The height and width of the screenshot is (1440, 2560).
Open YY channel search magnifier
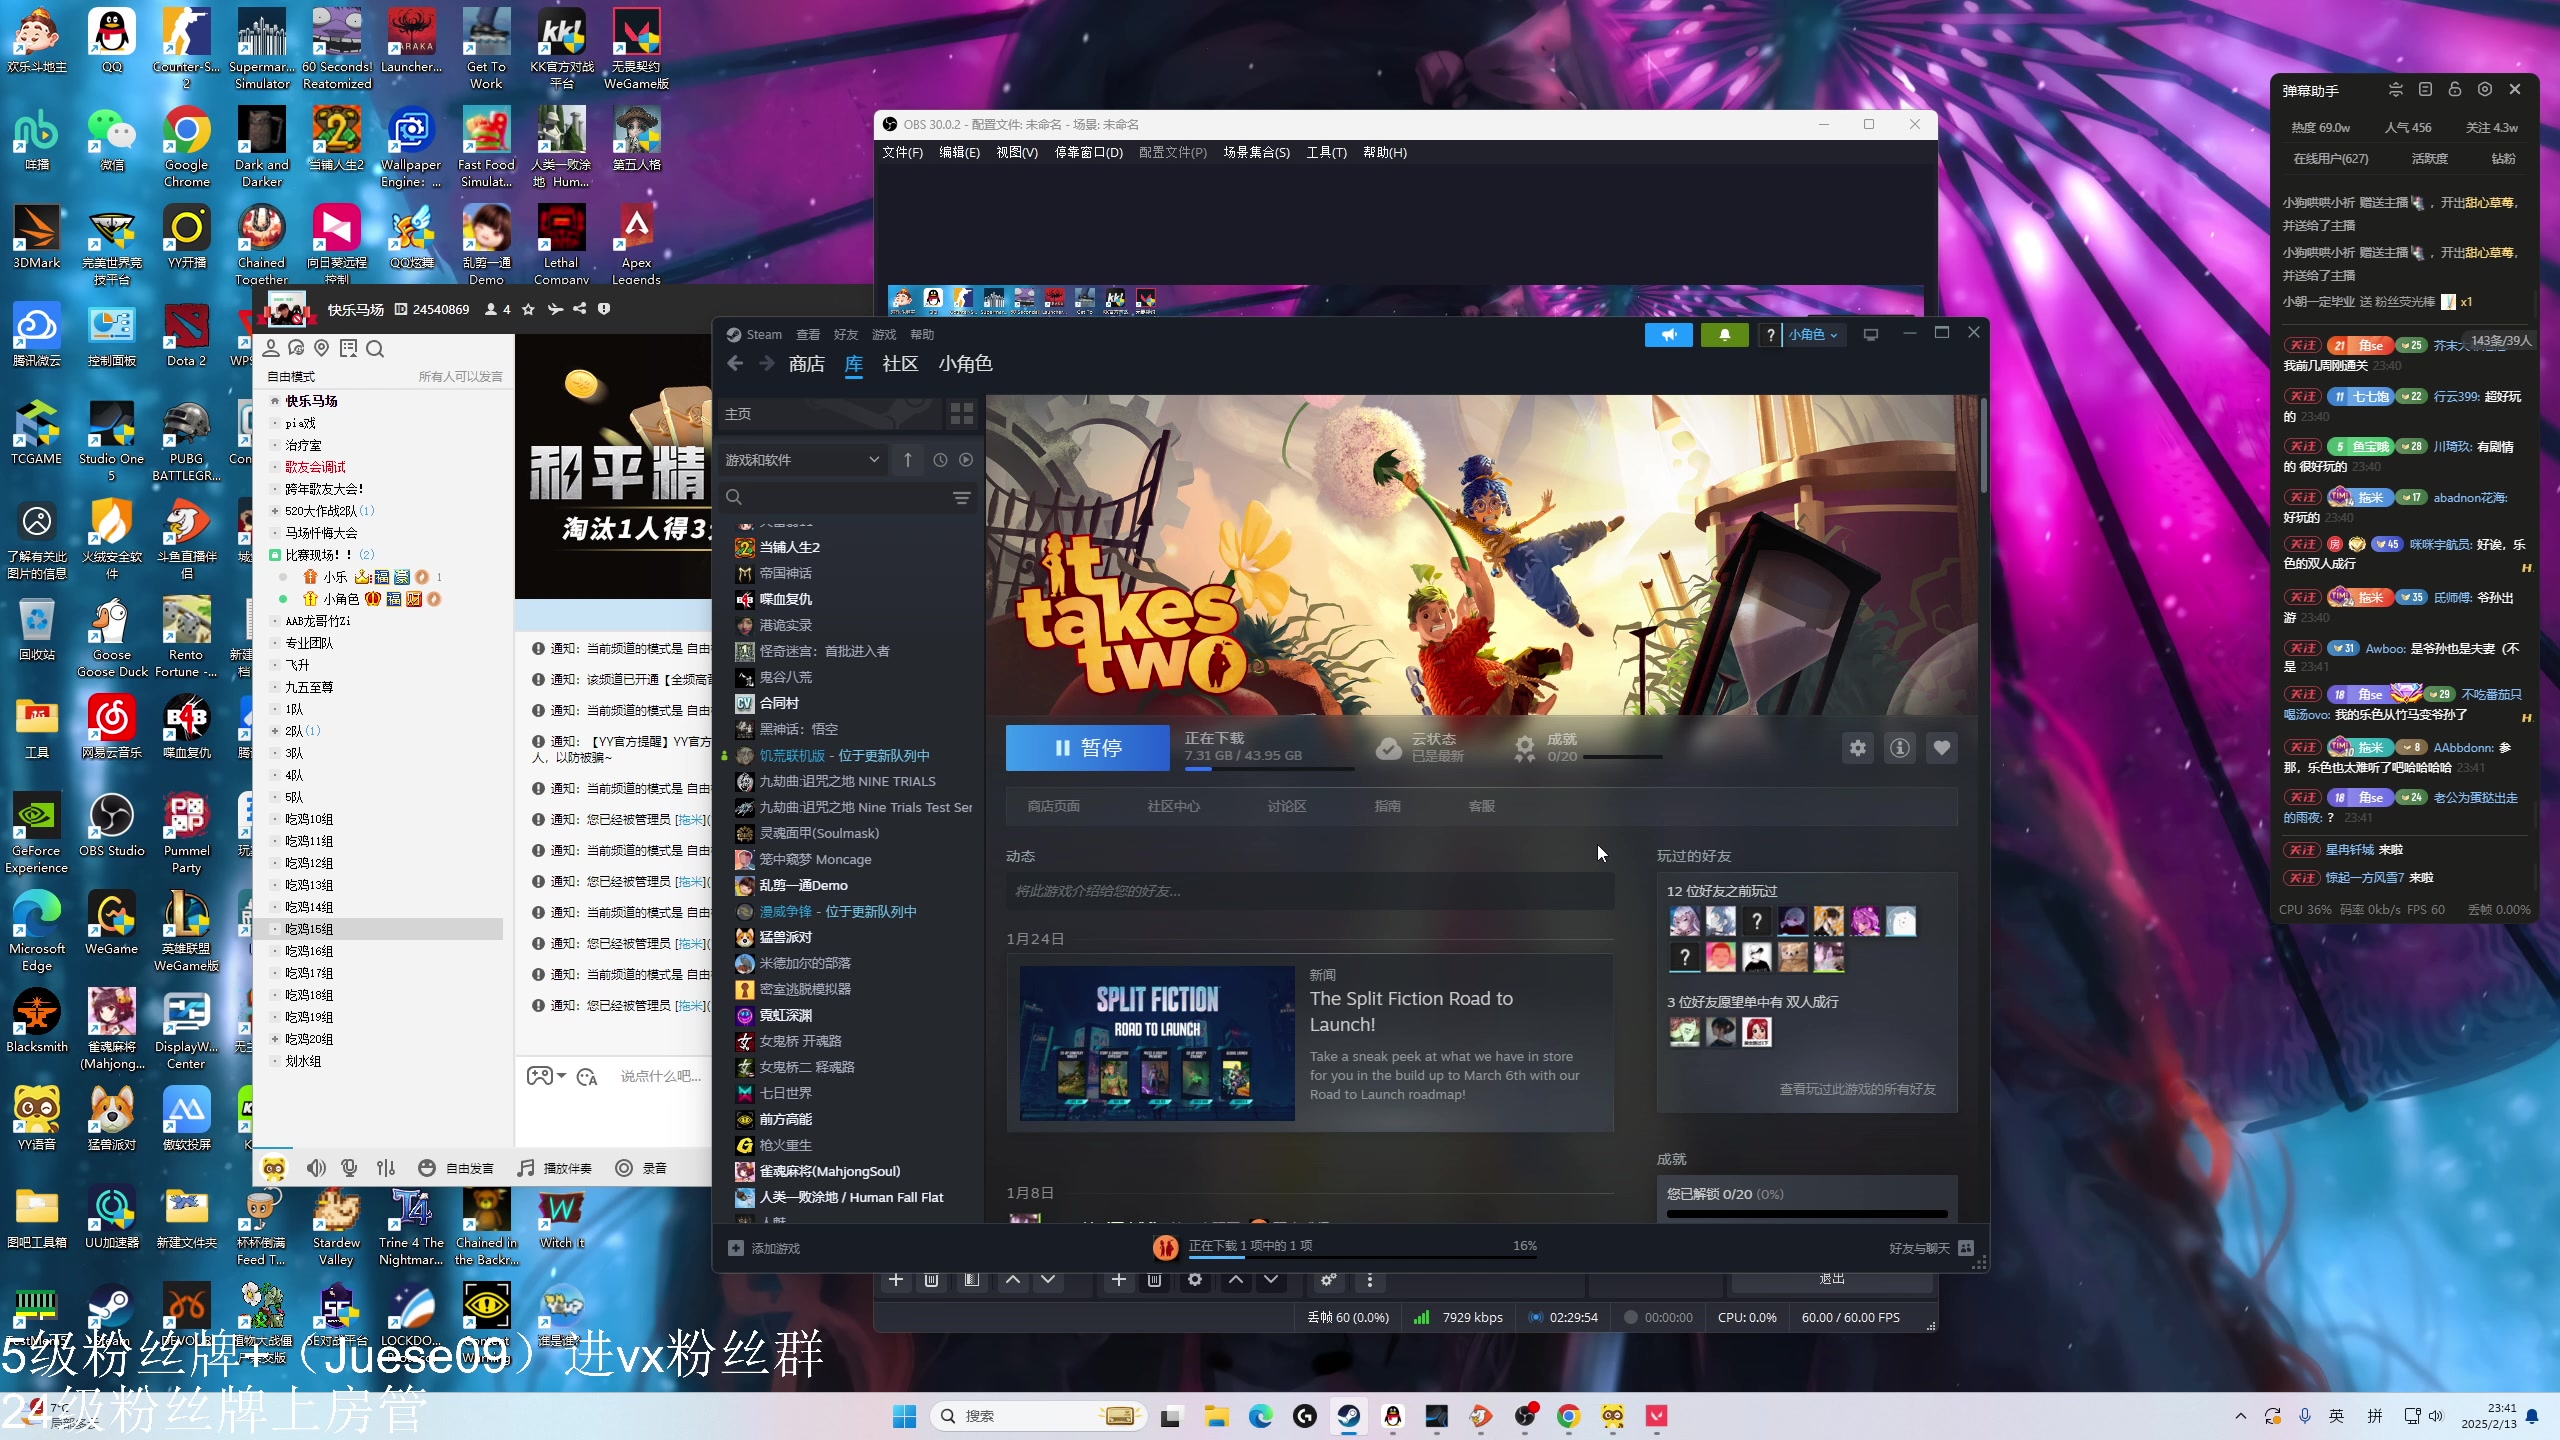coord(375,348)
